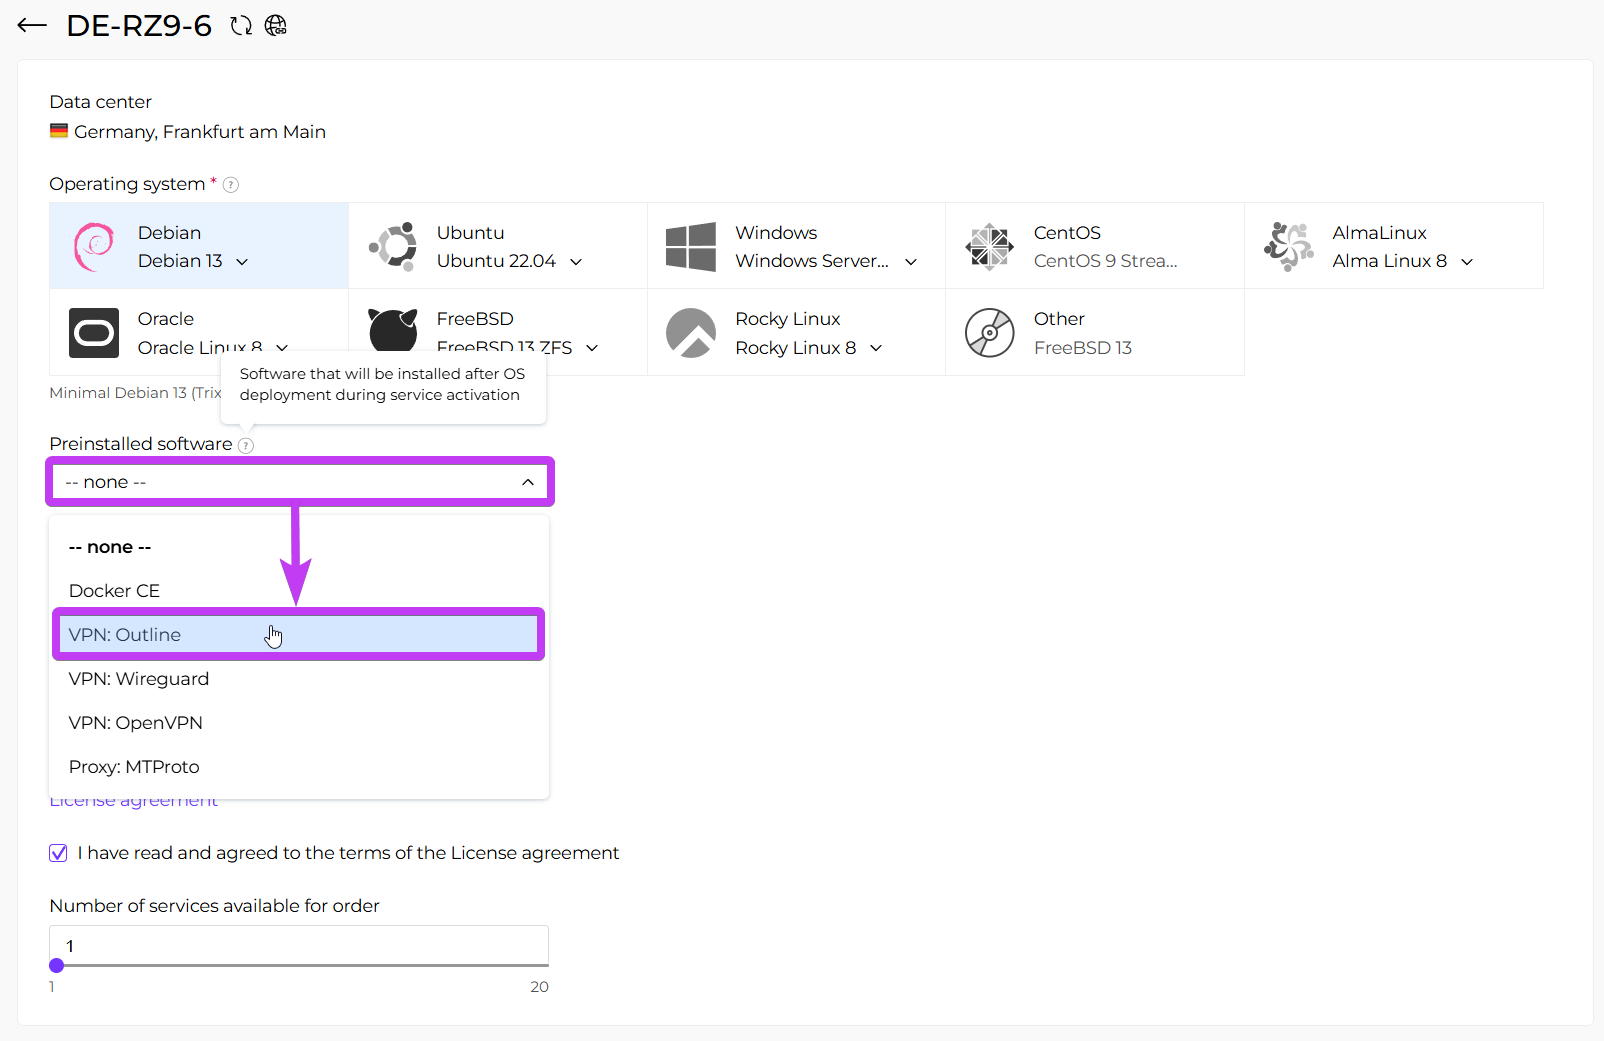
Task: Expand the Rocky Linux 8 version dropdown
Action: coord(876,348)
